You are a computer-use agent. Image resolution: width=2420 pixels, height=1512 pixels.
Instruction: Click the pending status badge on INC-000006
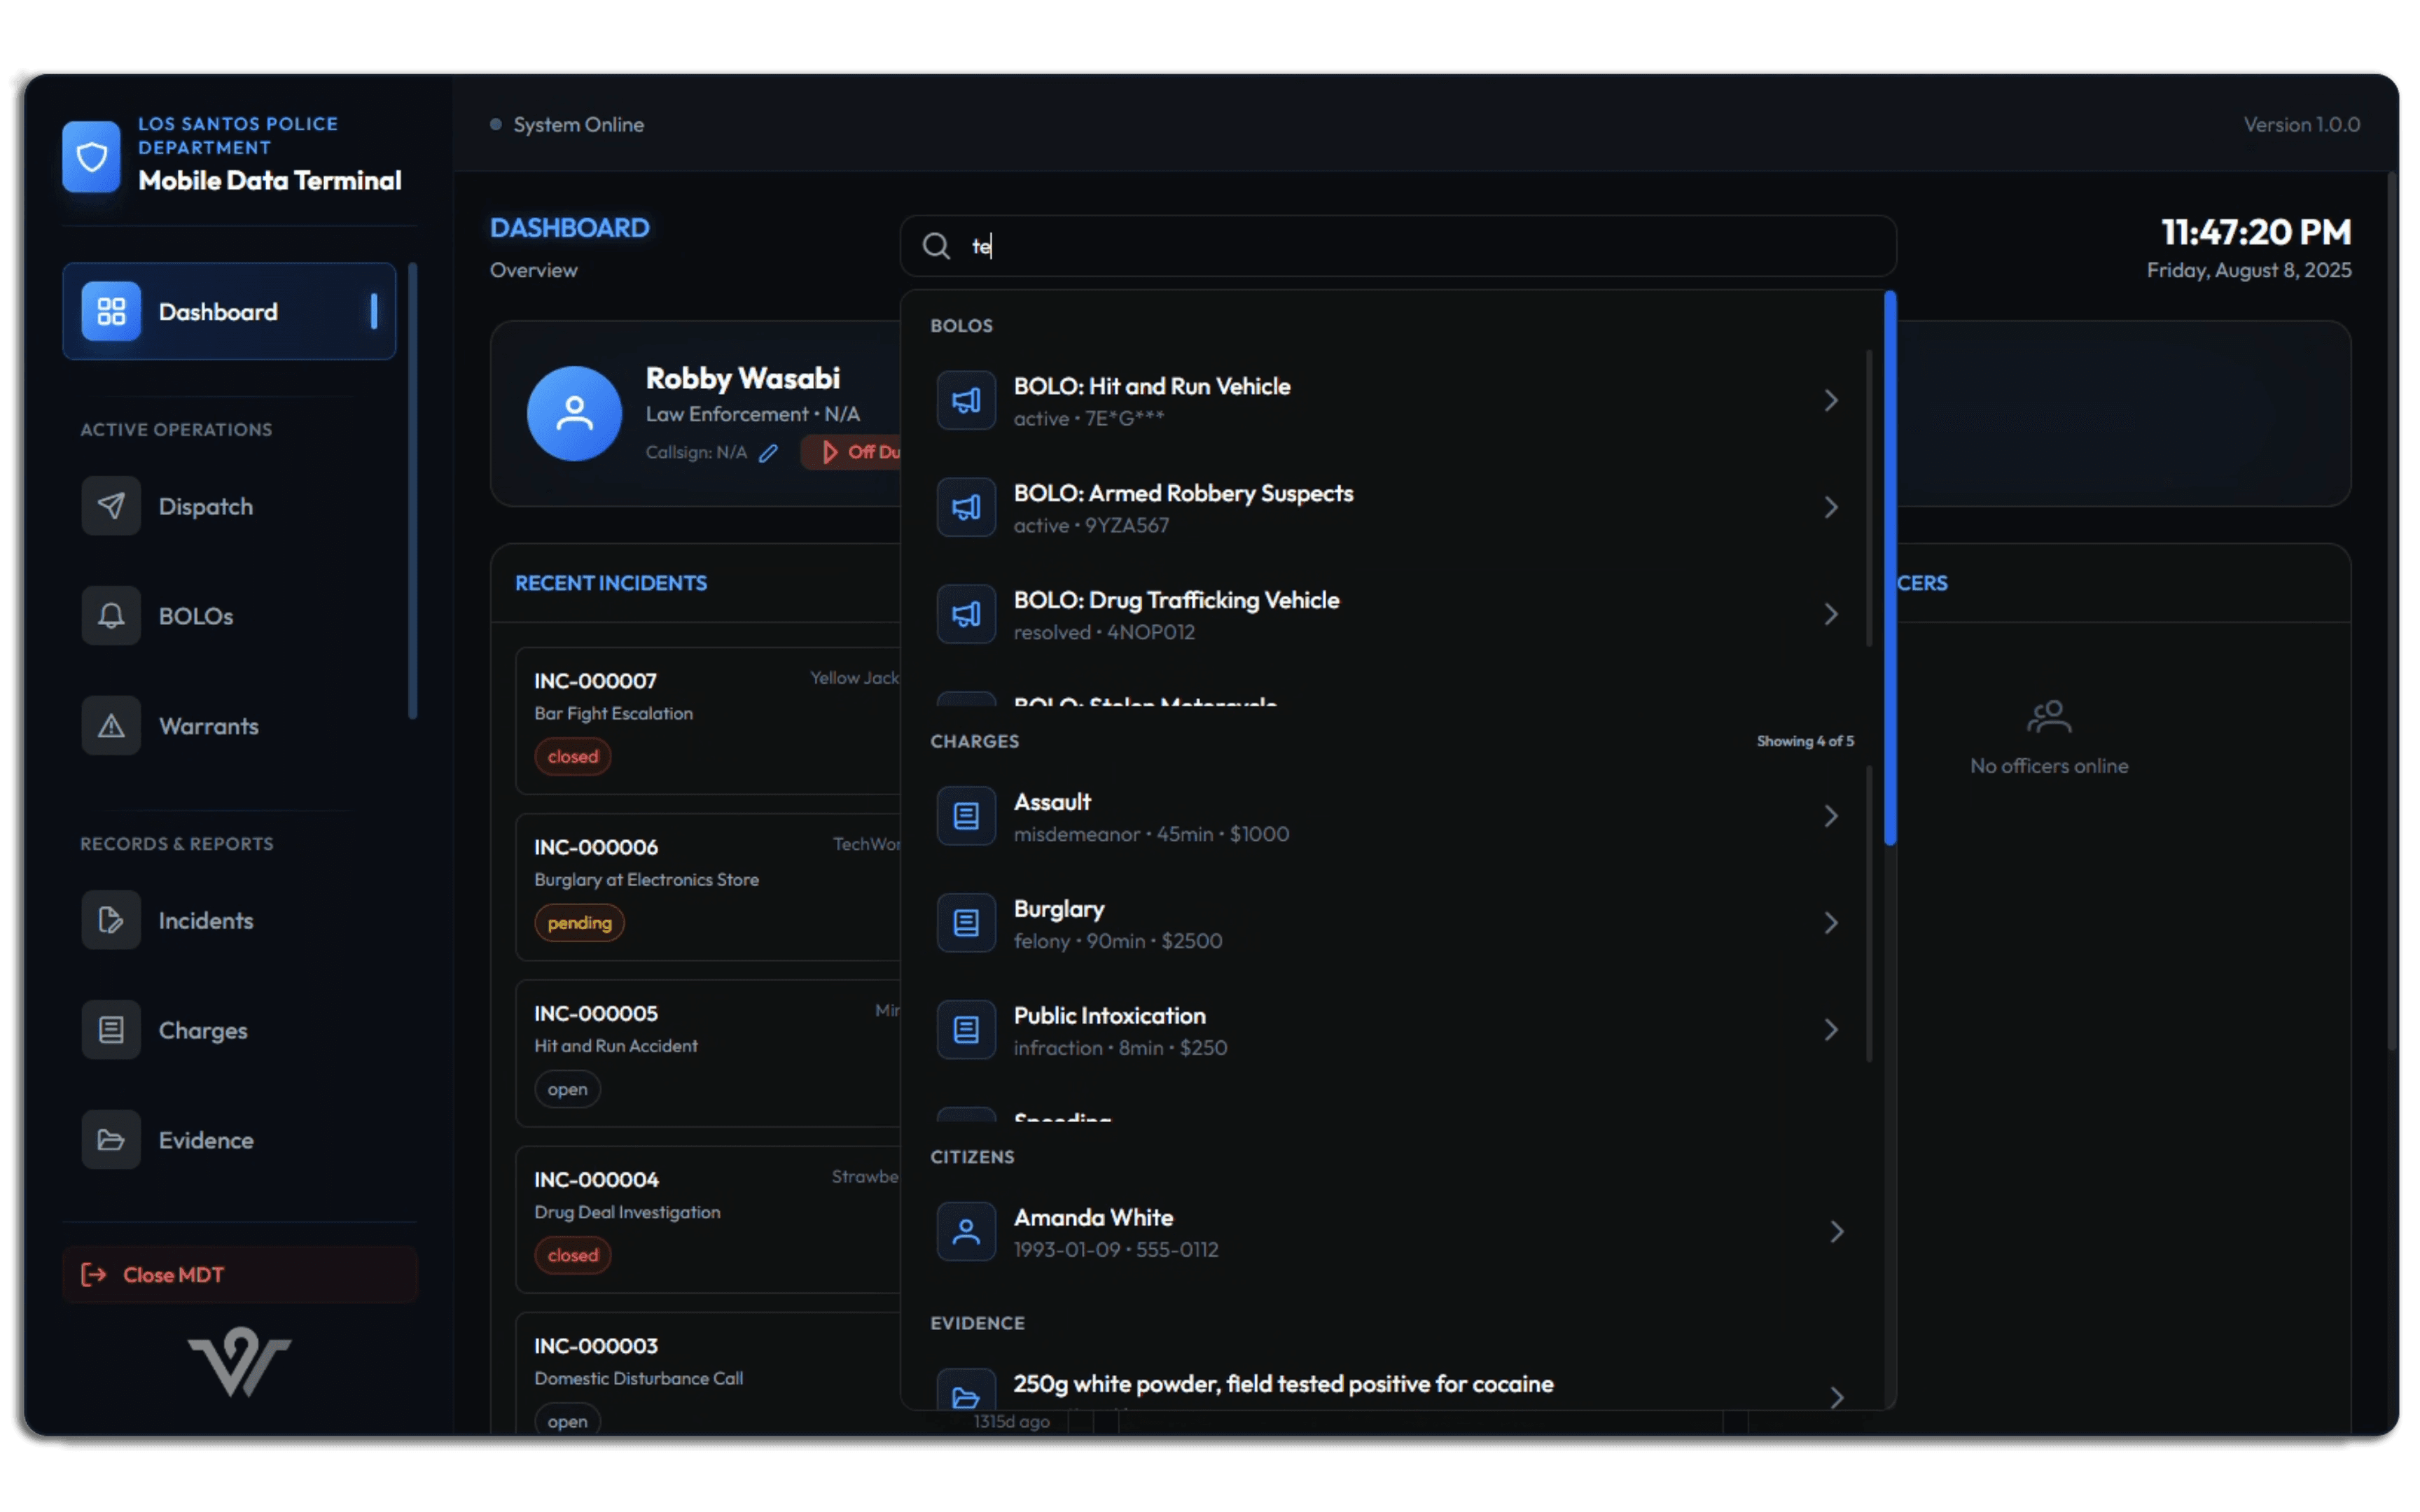pyautogui.click(x=579, y=923)
